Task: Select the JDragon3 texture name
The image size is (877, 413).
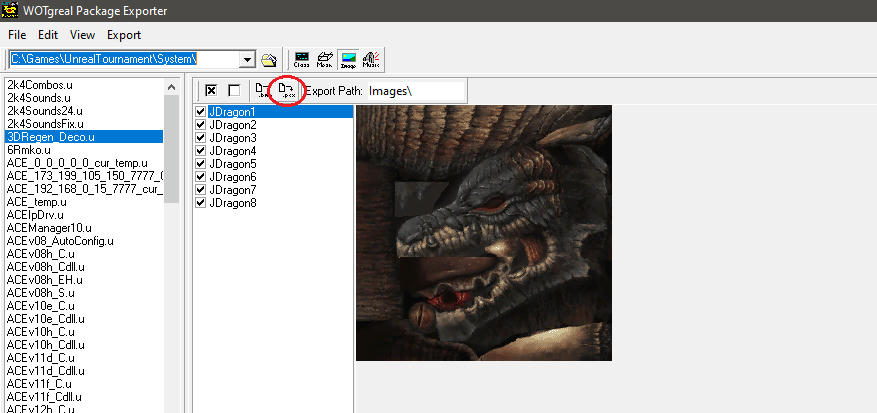Action: click(x=233, y=138)
